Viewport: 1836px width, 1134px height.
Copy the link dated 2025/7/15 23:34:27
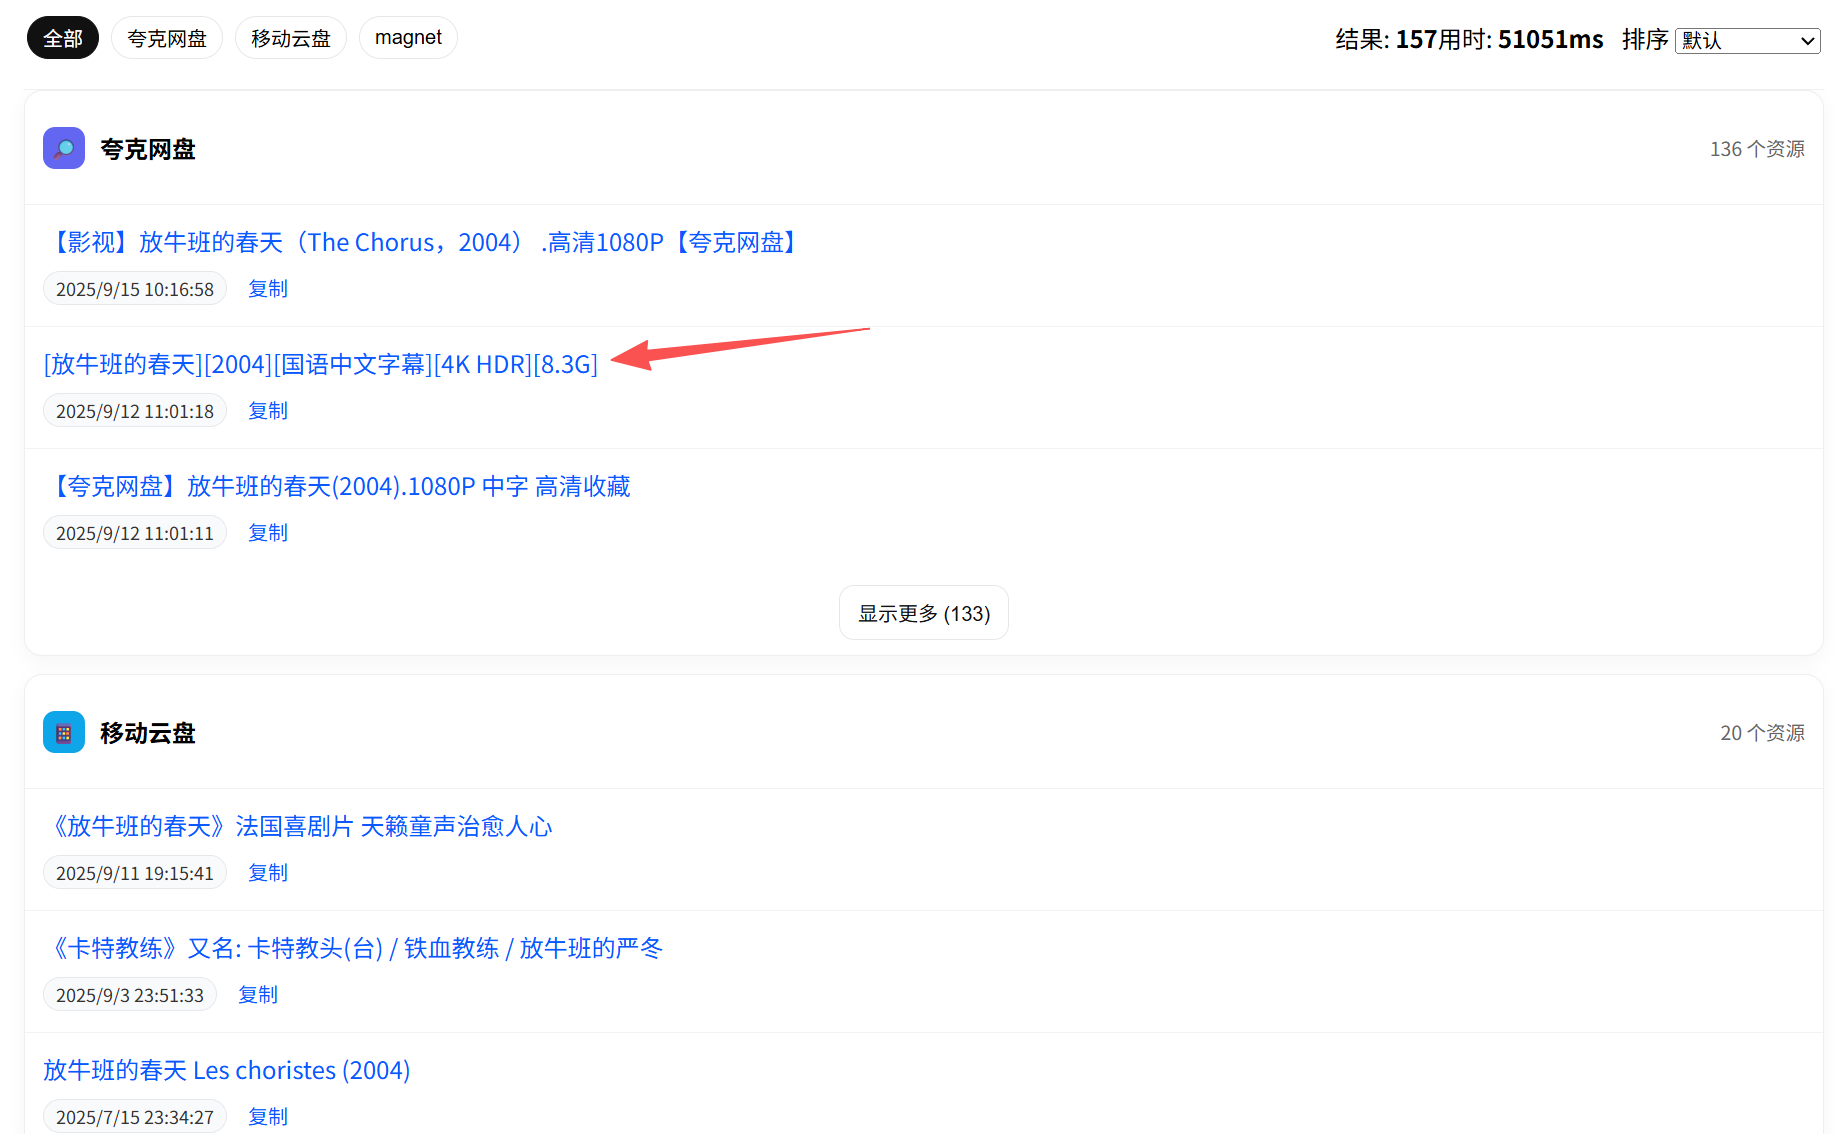[268, 1117]
